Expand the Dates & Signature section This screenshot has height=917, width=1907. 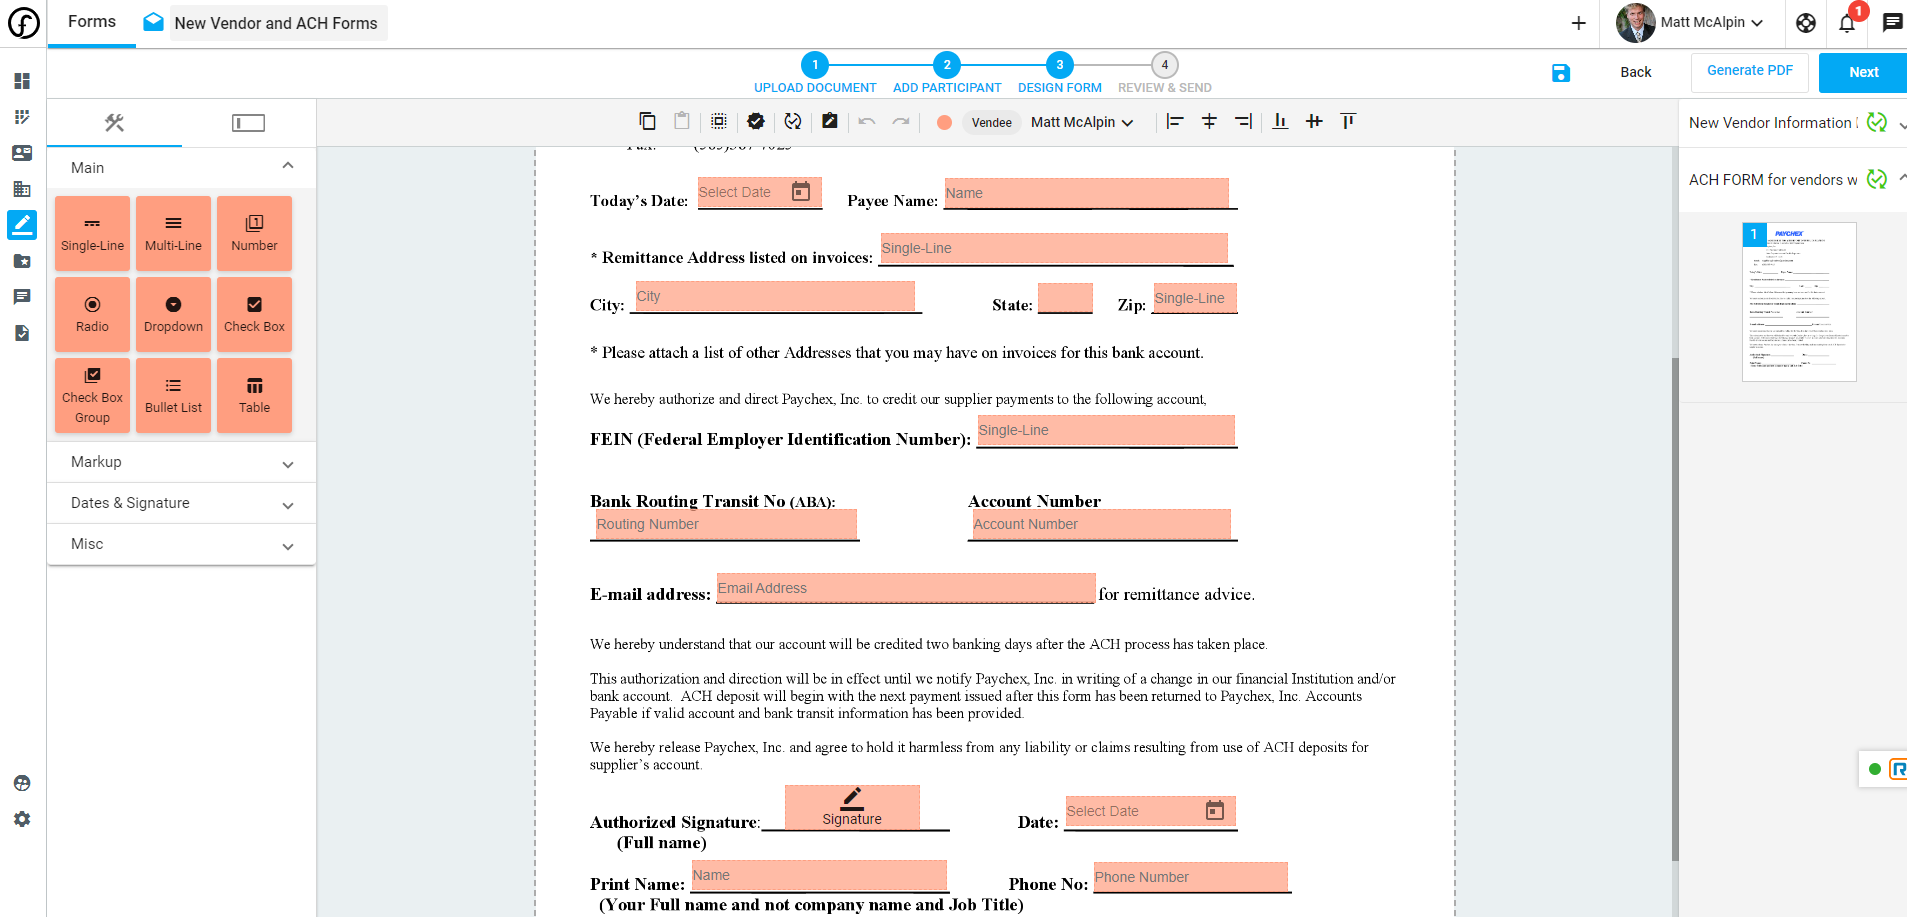[x=180, y=503]
